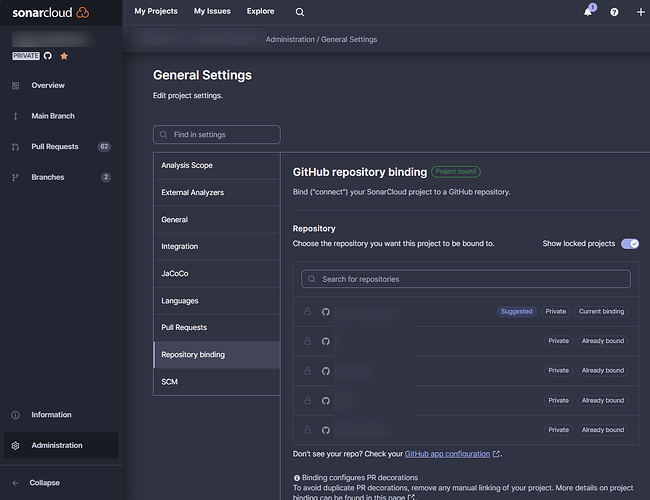
Task: Open Pull Requests in the sidebar
Action: pos(55,147)
